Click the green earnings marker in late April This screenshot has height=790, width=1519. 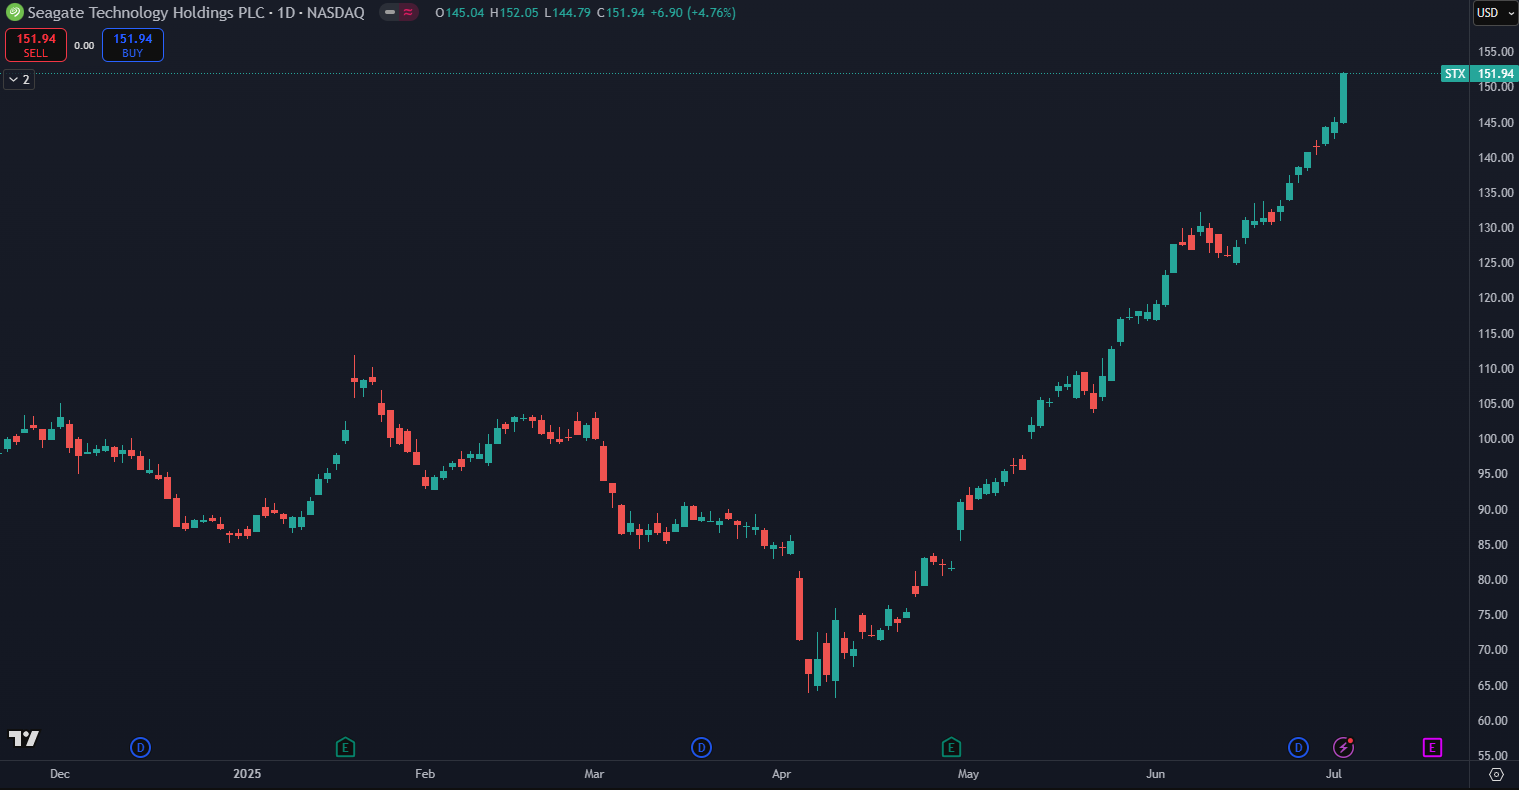[951, 747]
